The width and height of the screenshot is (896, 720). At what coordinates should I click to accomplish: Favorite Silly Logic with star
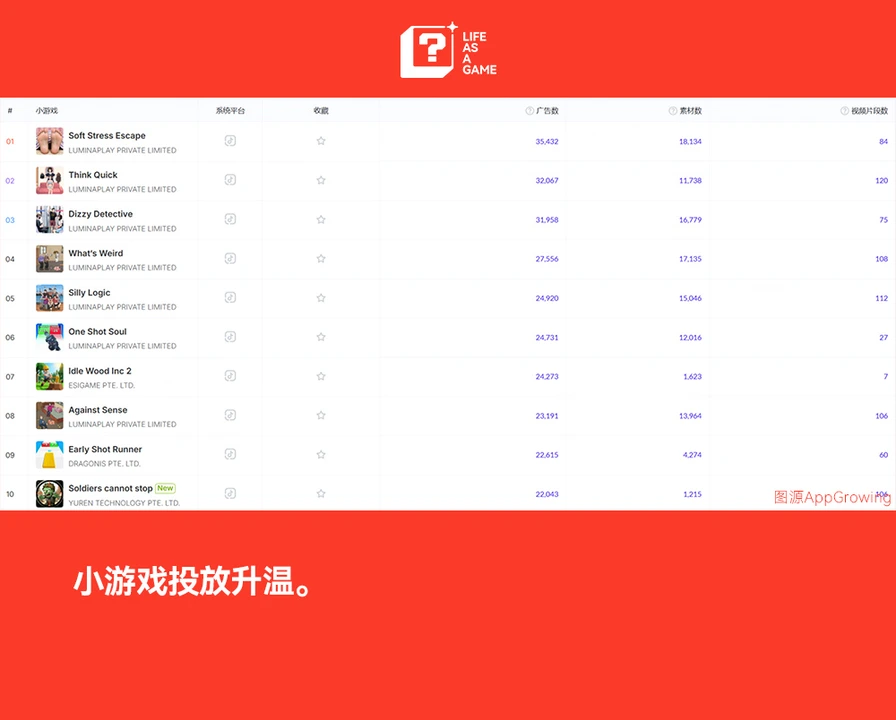[x=321, y=298]
